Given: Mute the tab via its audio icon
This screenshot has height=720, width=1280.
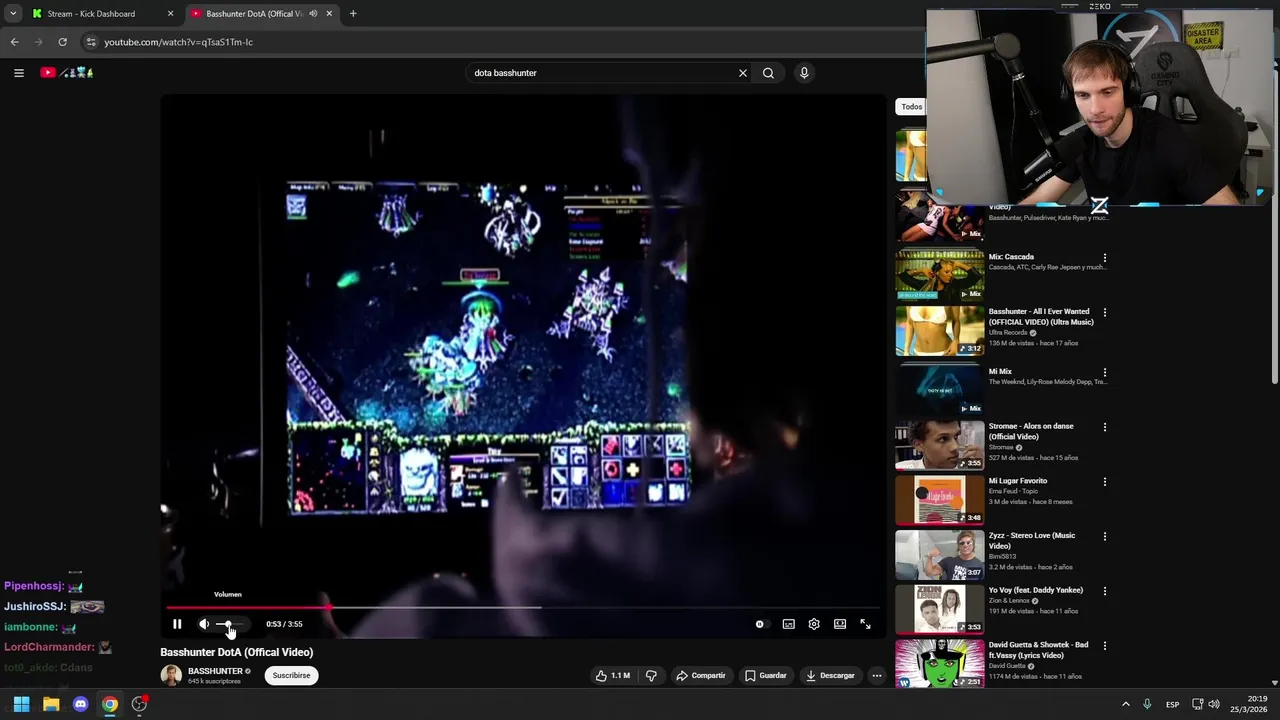Looking at the screenshot, I should [x=313, y=14].
